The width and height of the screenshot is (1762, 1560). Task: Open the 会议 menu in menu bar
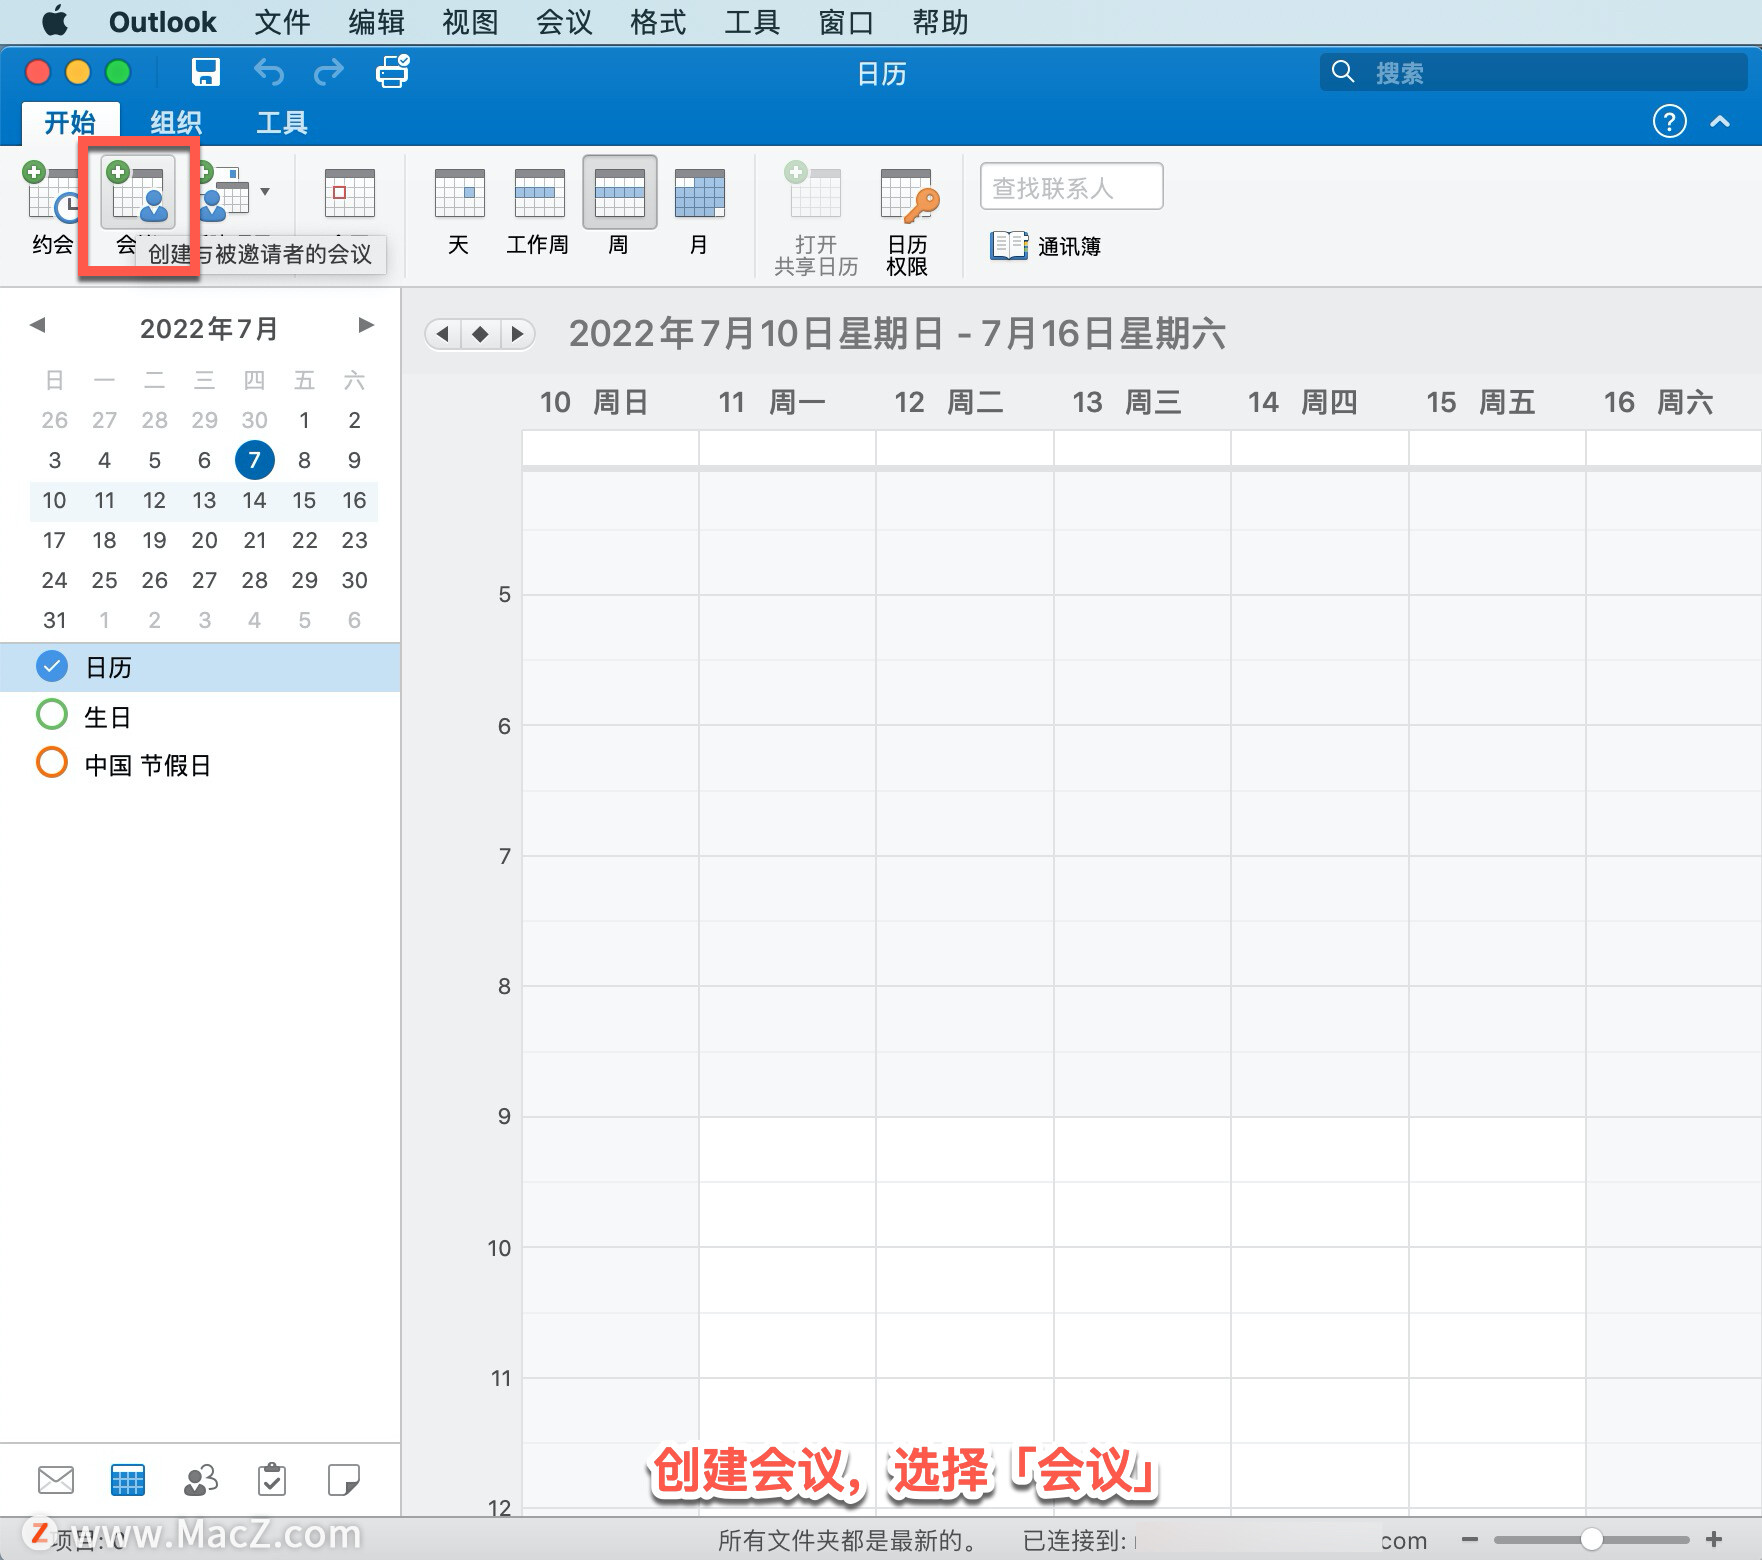[x=564, y=22]
